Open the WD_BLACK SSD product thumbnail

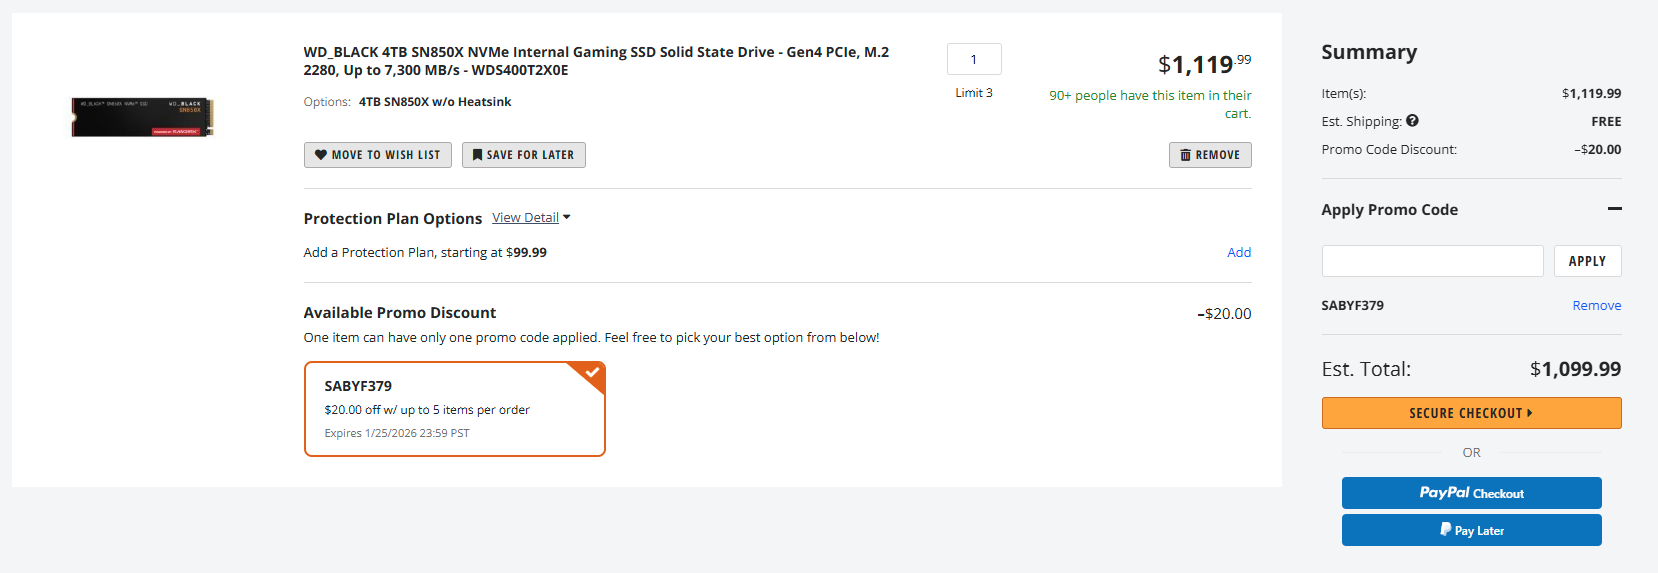click(x=142, y=117)
